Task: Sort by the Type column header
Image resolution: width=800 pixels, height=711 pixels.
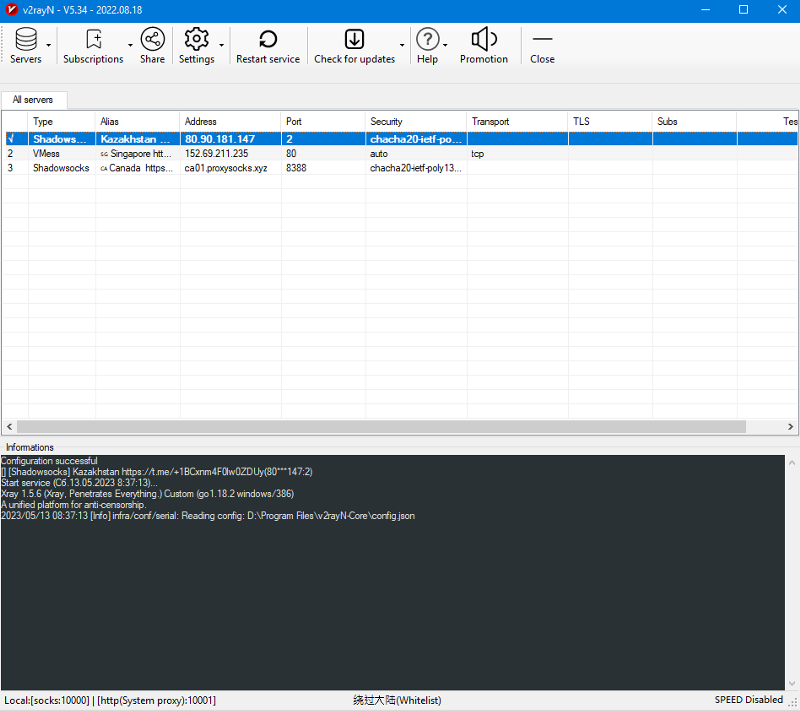Action: coord(62,121)
